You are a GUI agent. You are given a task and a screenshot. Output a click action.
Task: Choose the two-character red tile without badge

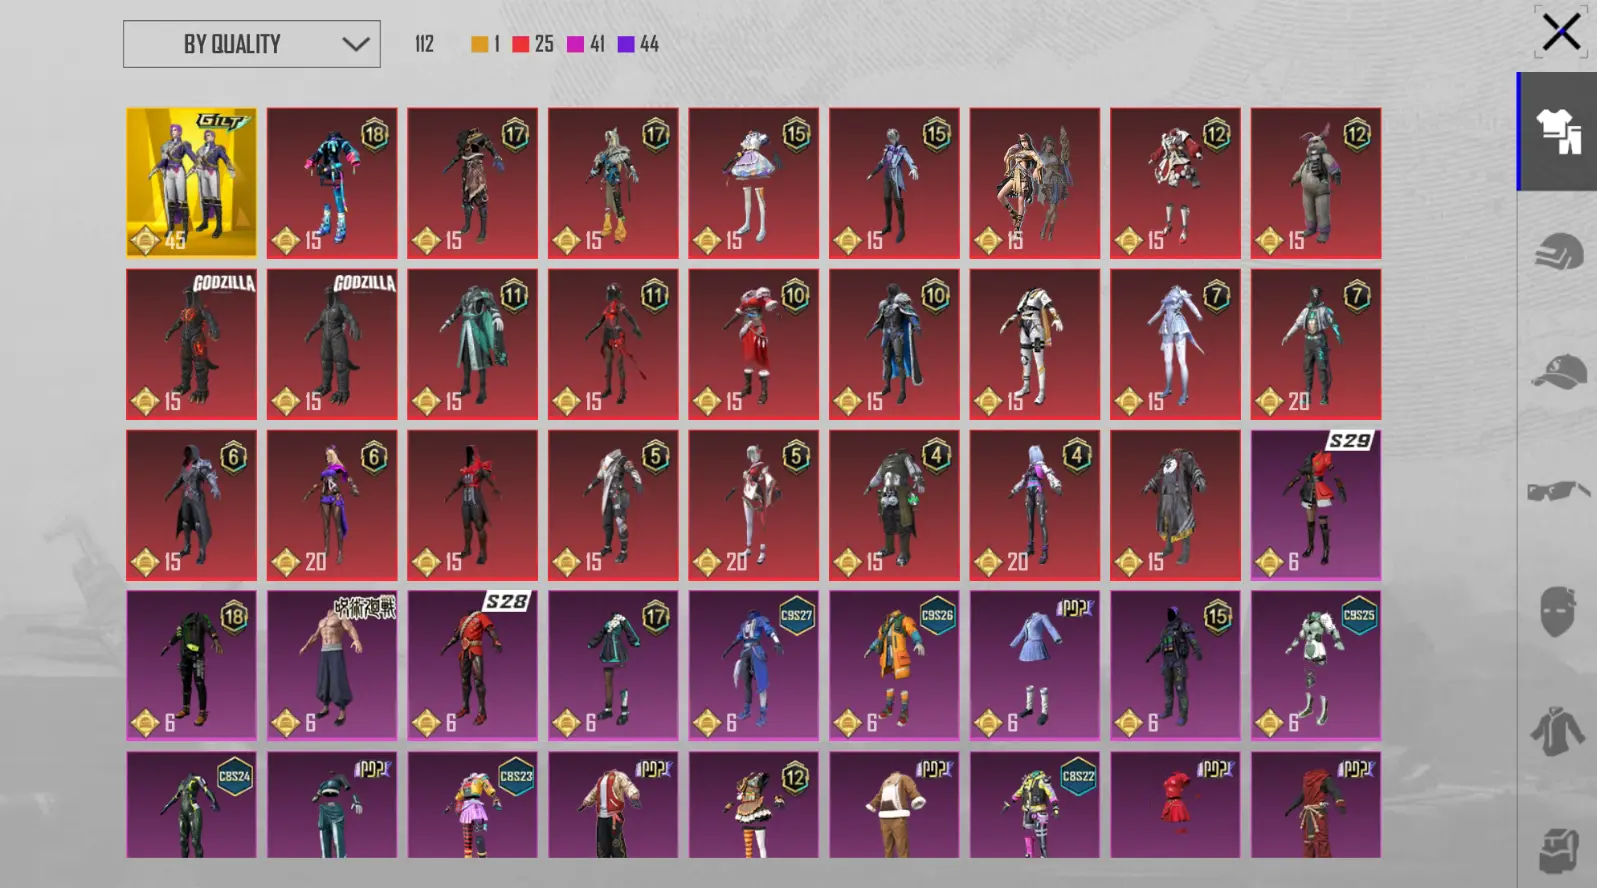pos(1035,183)
